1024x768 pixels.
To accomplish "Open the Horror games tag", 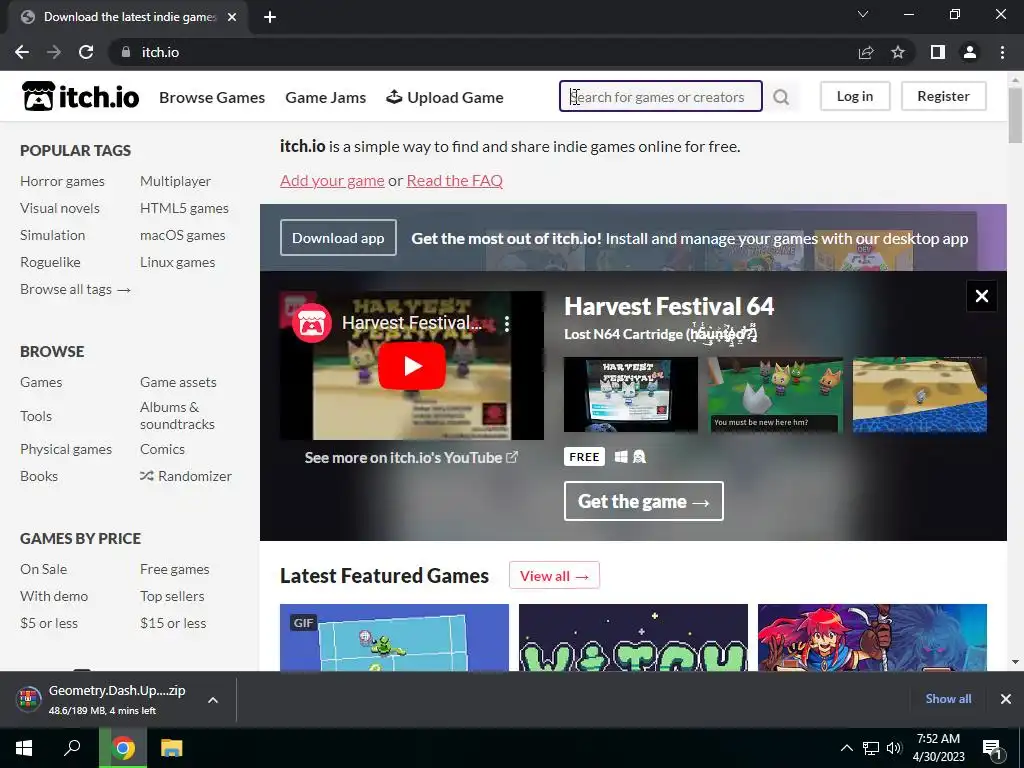I will [x=62, y=182].
